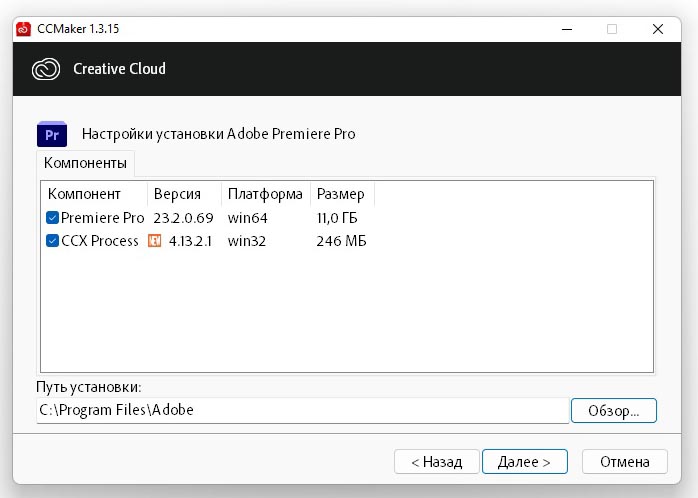Uncheck the Premiere Pro component checkbox
This screenshot has width=698, height=498.
tap(52, 218)
